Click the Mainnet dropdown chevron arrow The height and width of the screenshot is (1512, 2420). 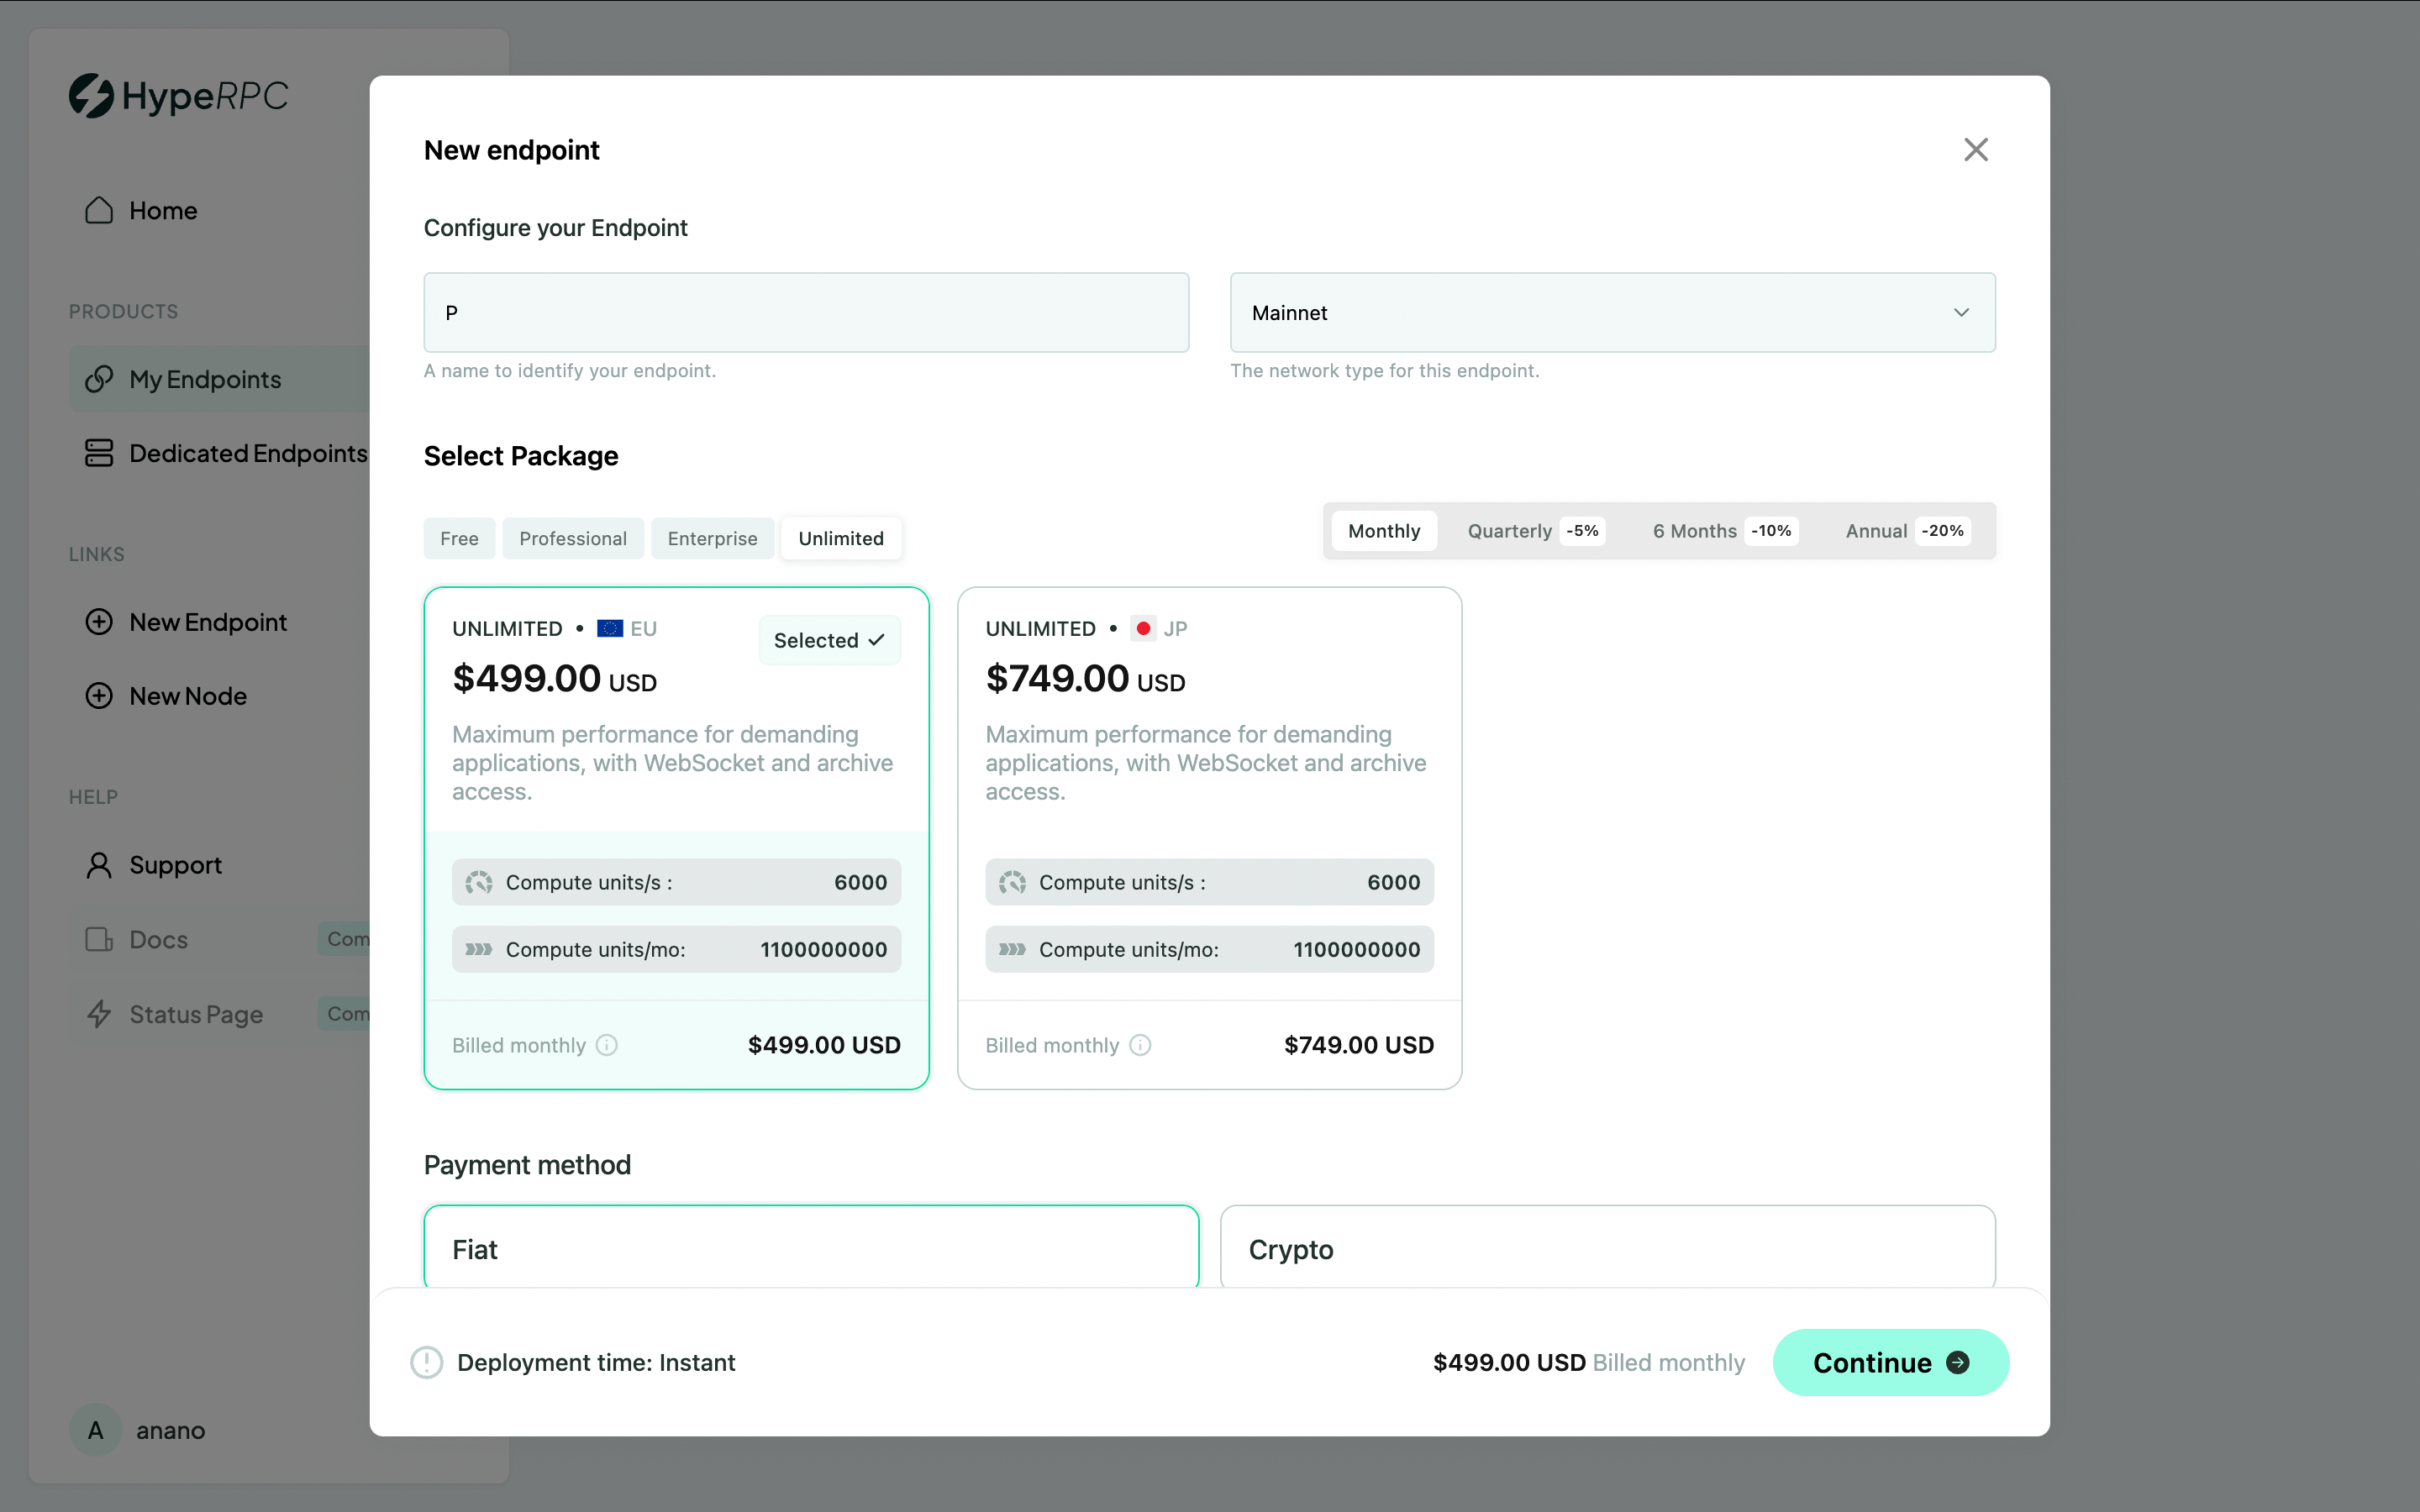coord(1961,313)
